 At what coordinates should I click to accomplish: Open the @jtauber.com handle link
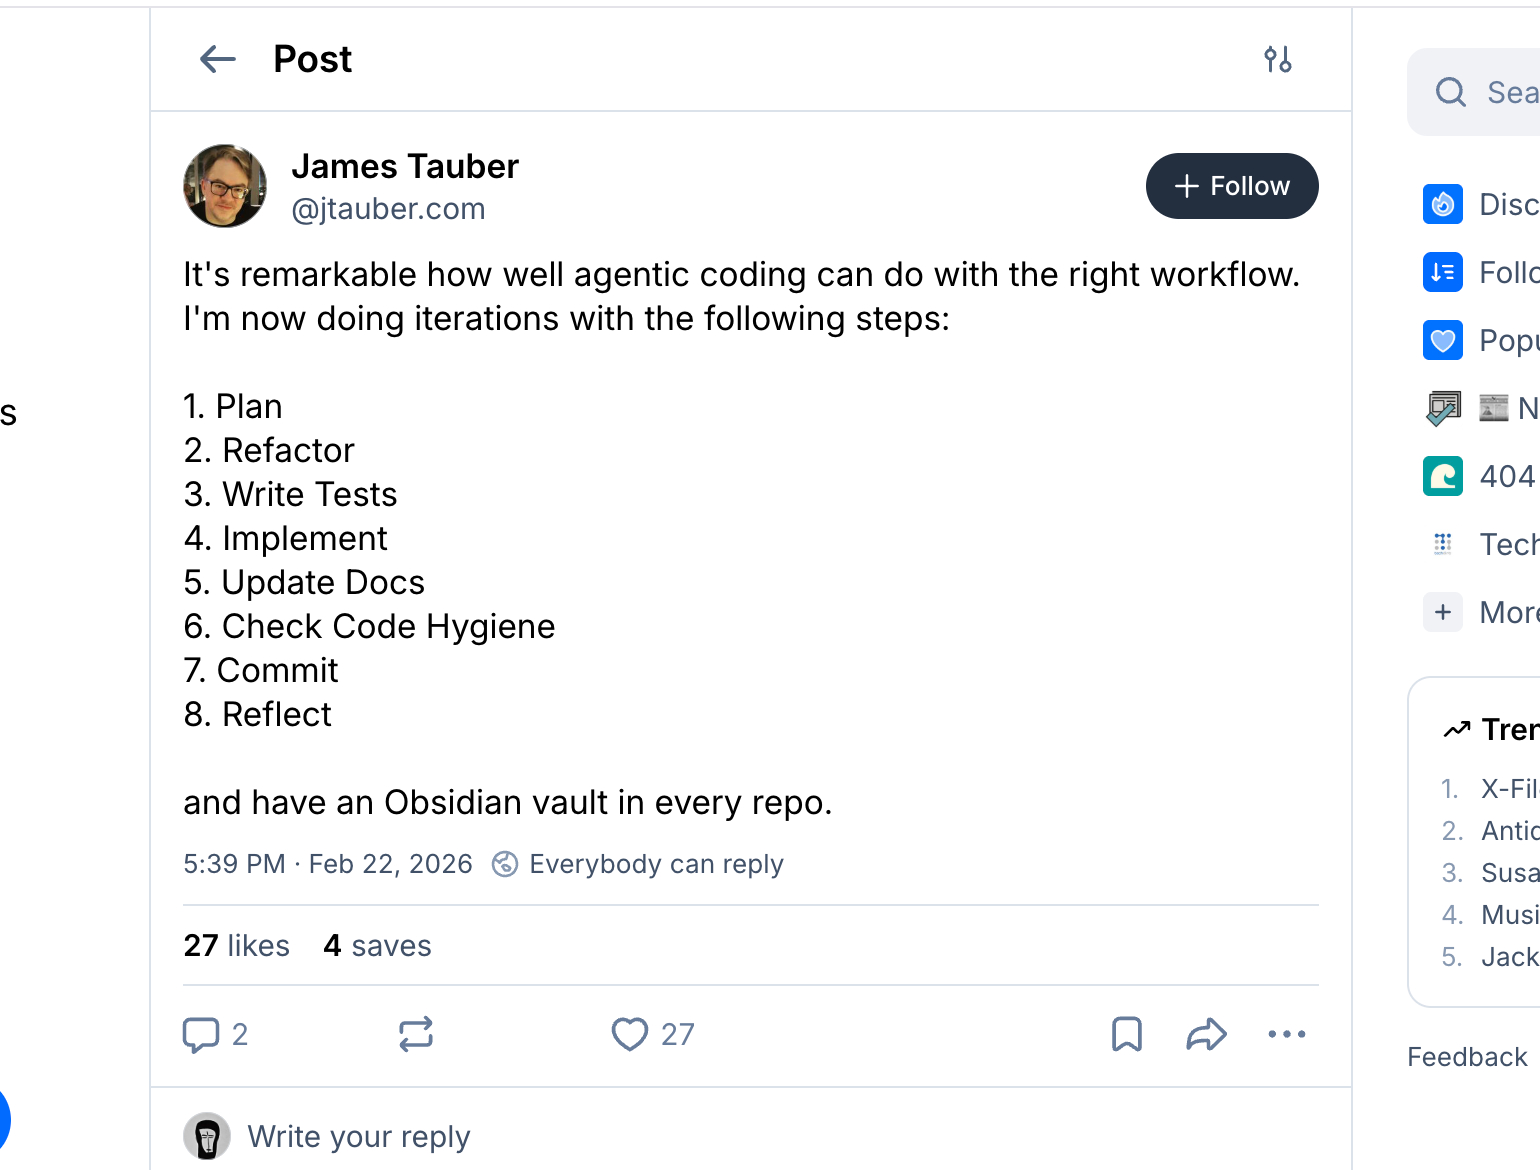point(388,209)
